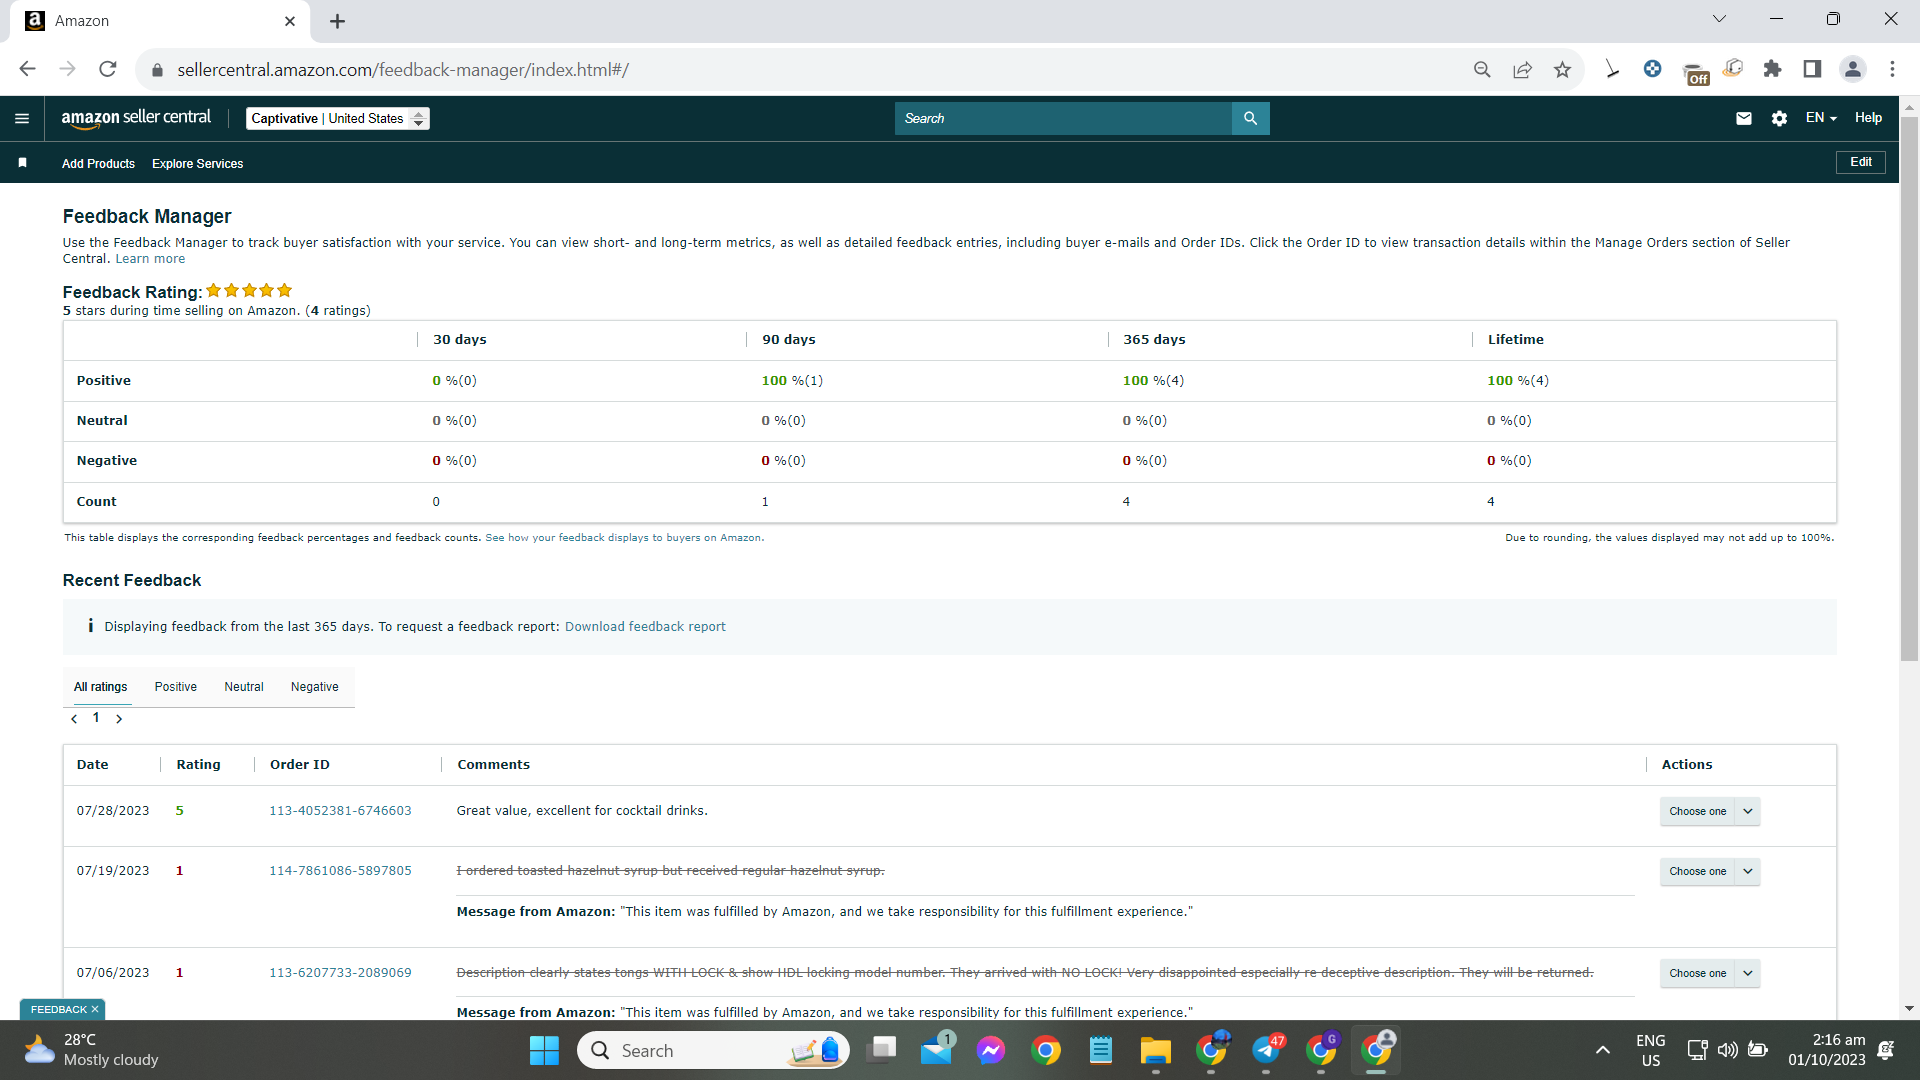The width and height of the screenshot is (1920, 1080).
Task: Open weather widget on taskbar
Action: pos(92,1050)
